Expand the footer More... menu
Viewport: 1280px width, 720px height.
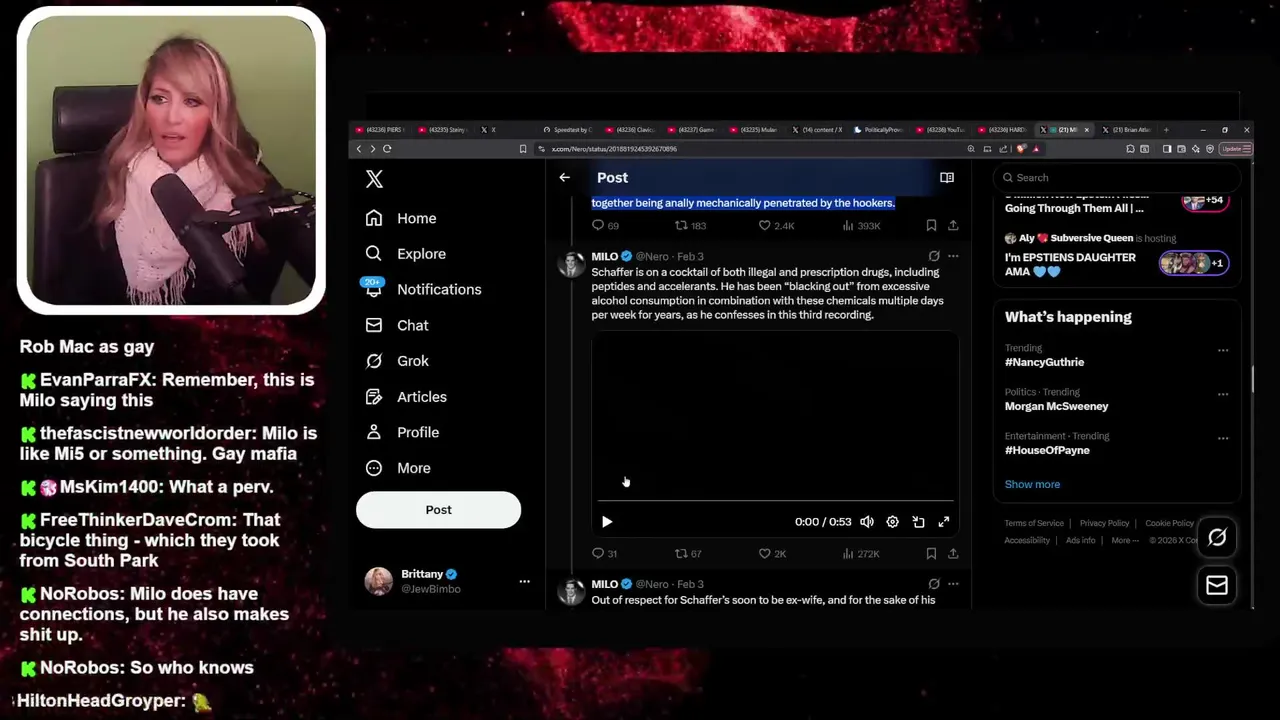click(1125, 540)
